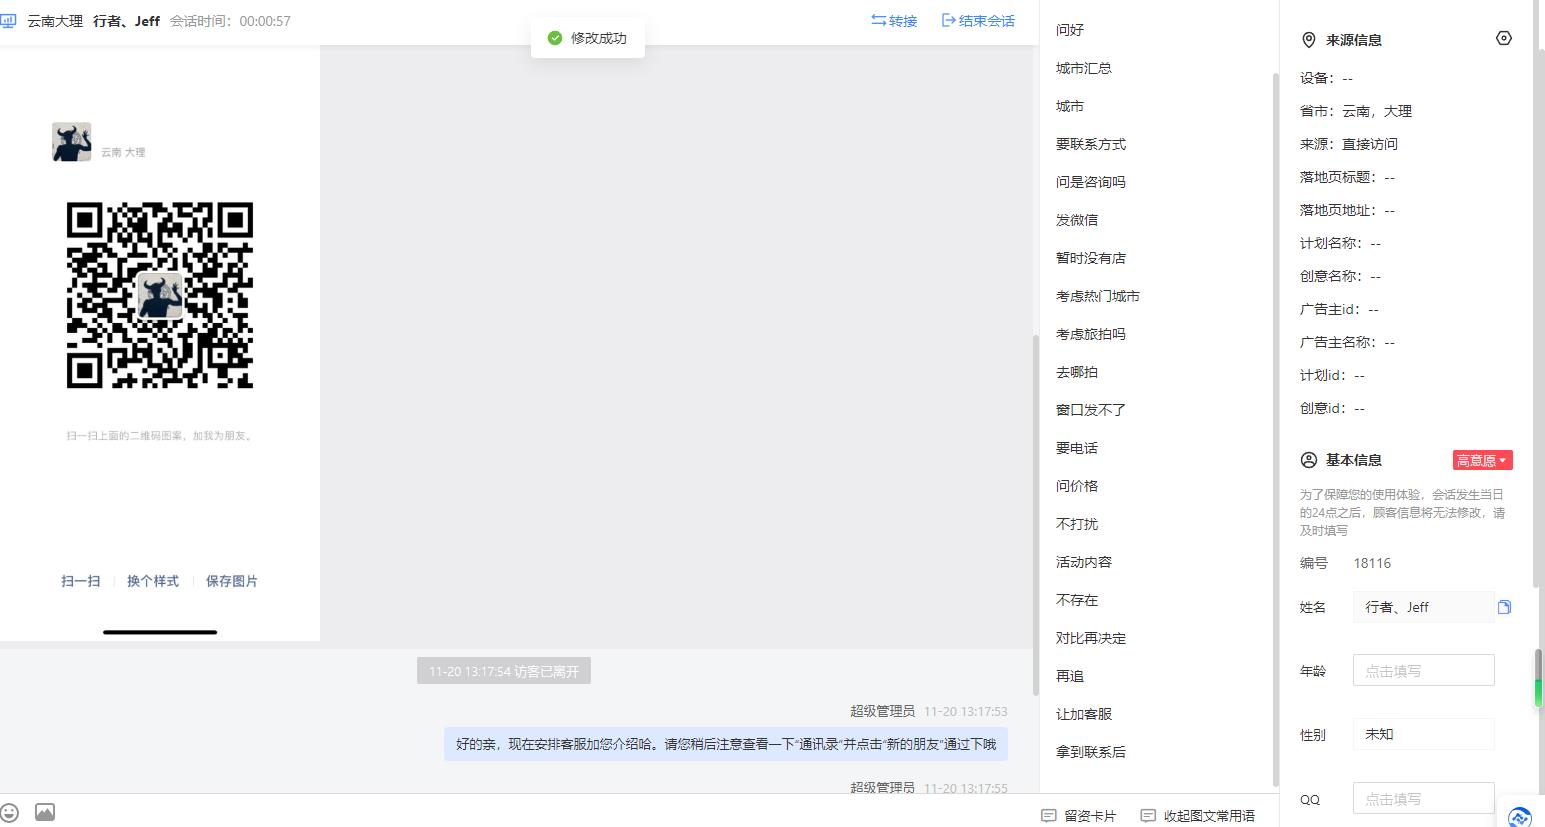Screen dimensions: 1545x827
Task: Click the 创意名称 entry
Action: coord(1340,276)
